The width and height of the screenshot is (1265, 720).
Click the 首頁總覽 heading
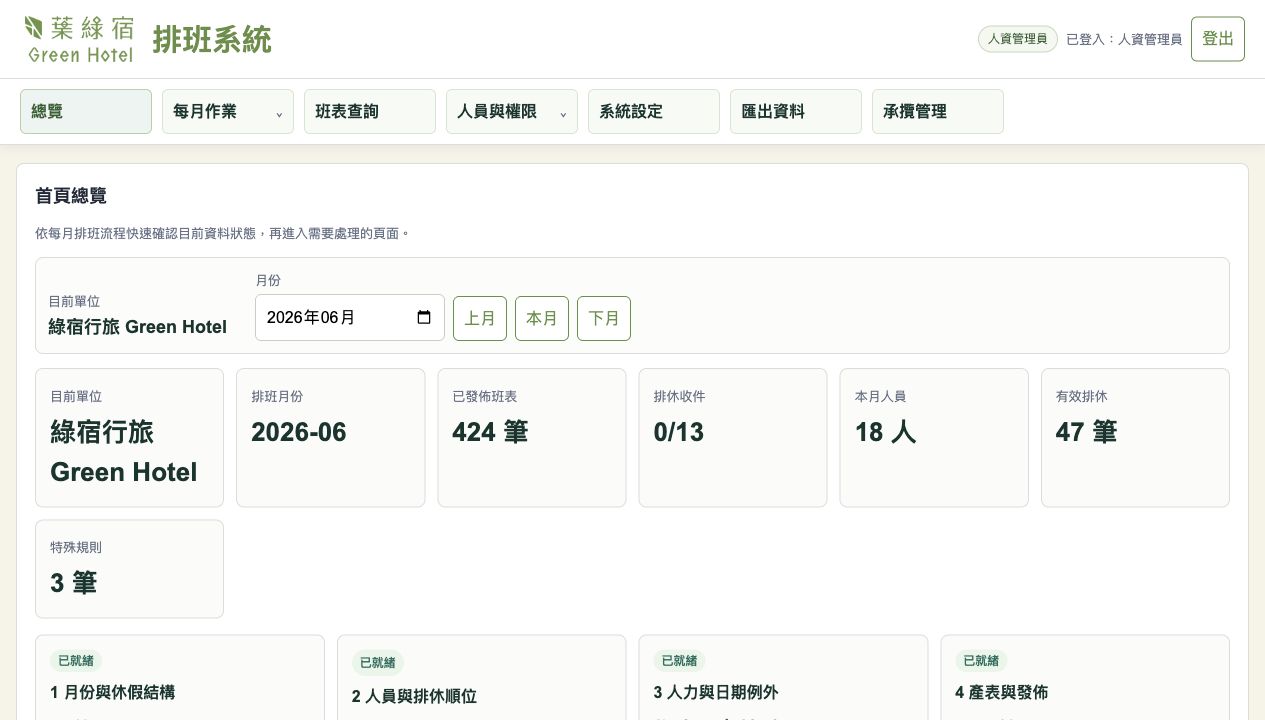click(71, 196)
